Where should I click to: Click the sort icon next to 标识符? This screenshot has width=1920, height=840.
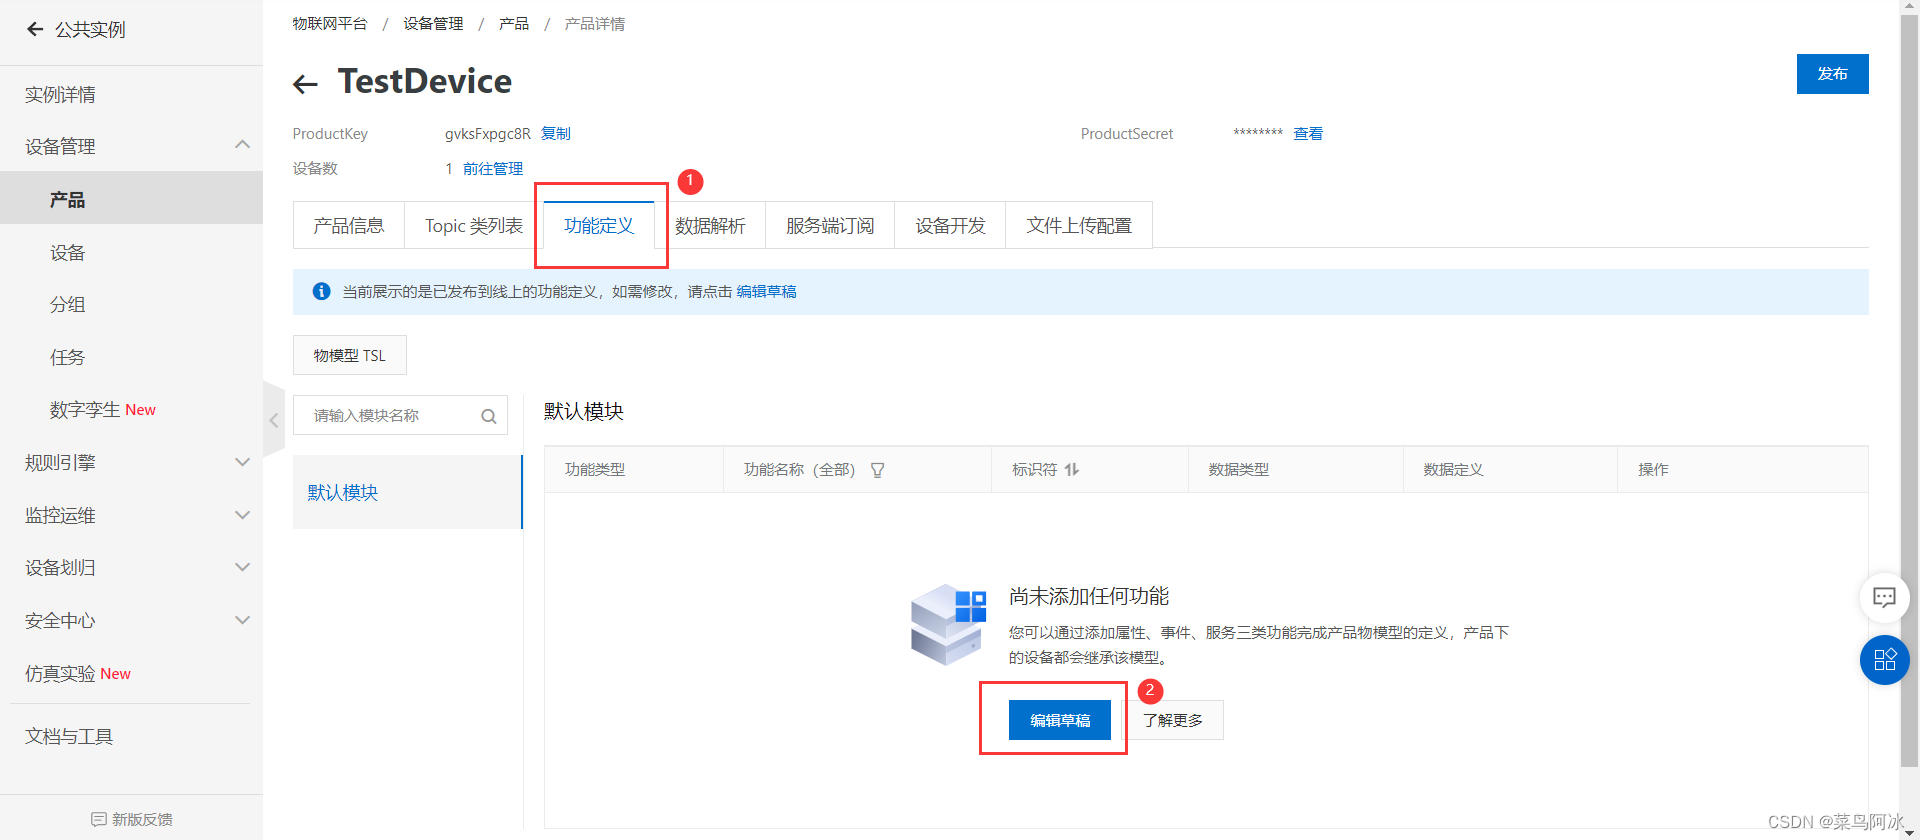1072,469
